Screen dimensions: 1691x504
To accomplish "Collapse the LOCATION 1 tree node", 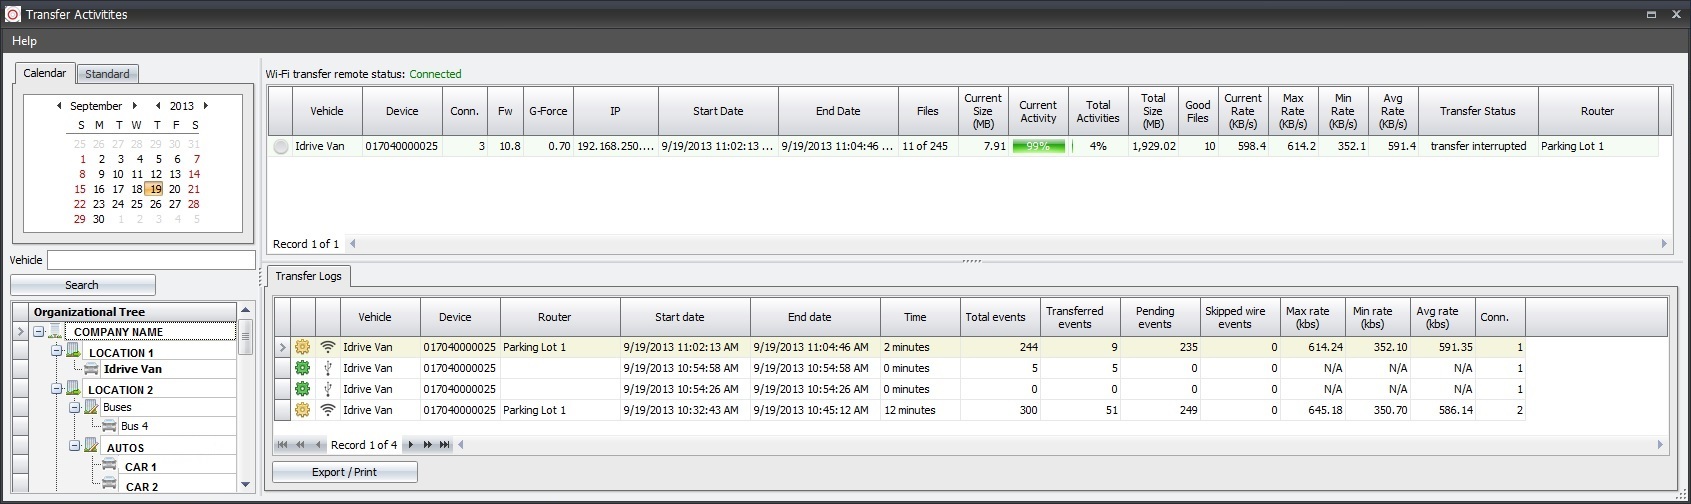I will coord(57,352).
